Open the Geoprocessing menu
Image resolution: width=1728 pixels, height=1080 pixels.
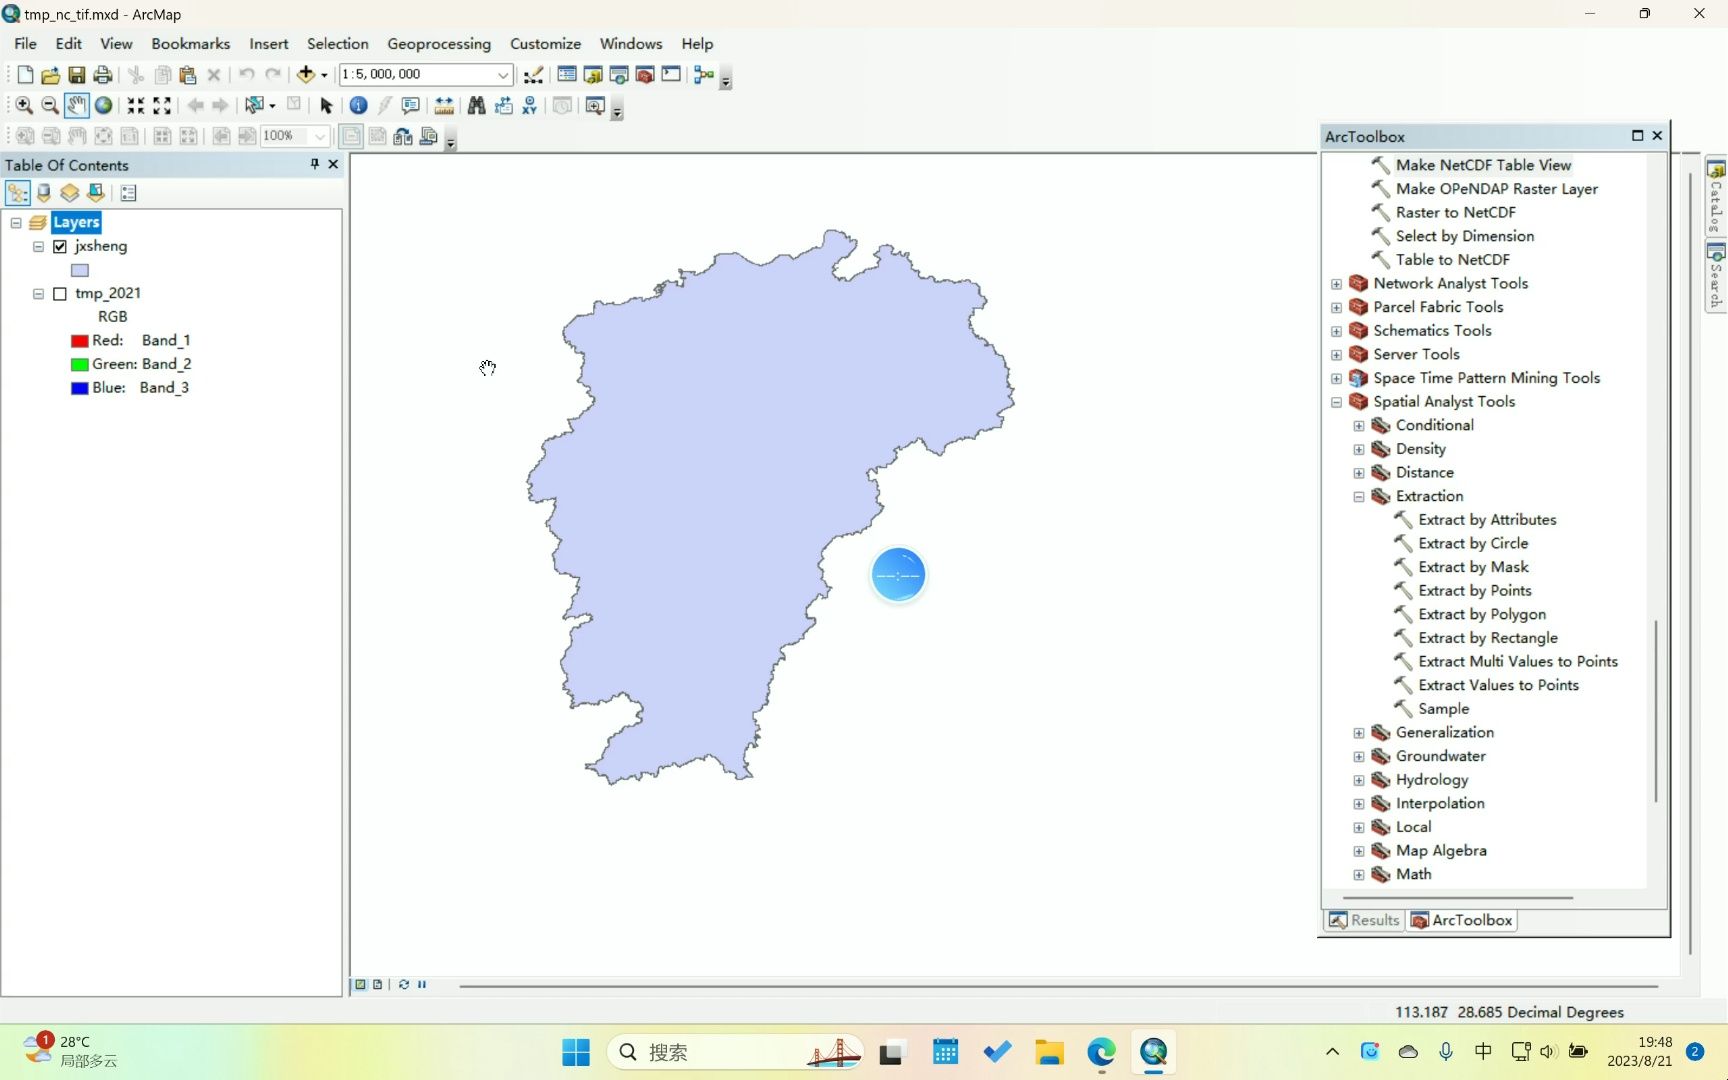click(x=439, y=43)
